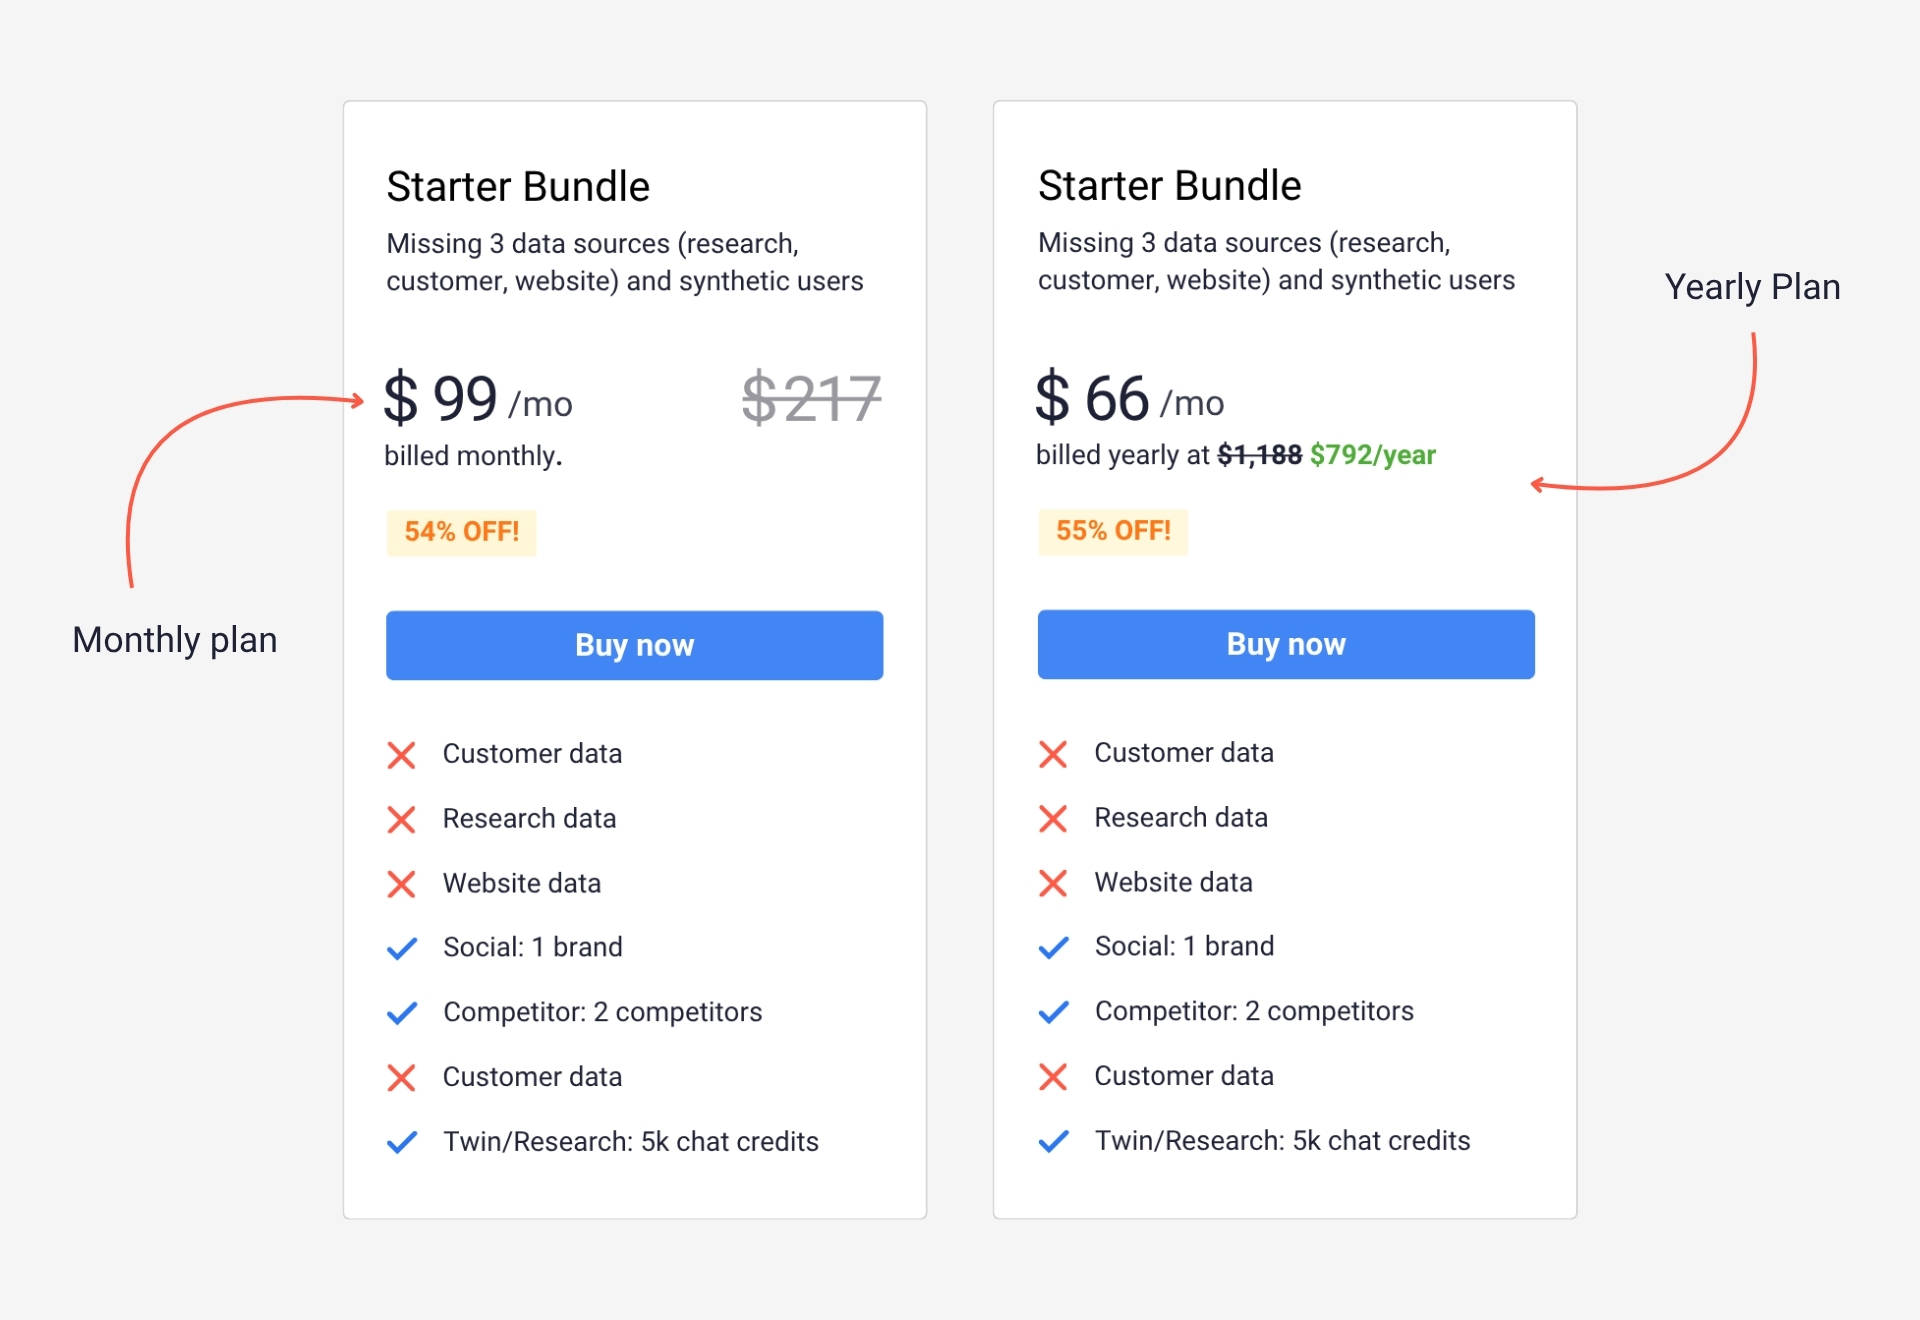Click blue checkmark beside Social, monthly card

[x=401, y=948]
